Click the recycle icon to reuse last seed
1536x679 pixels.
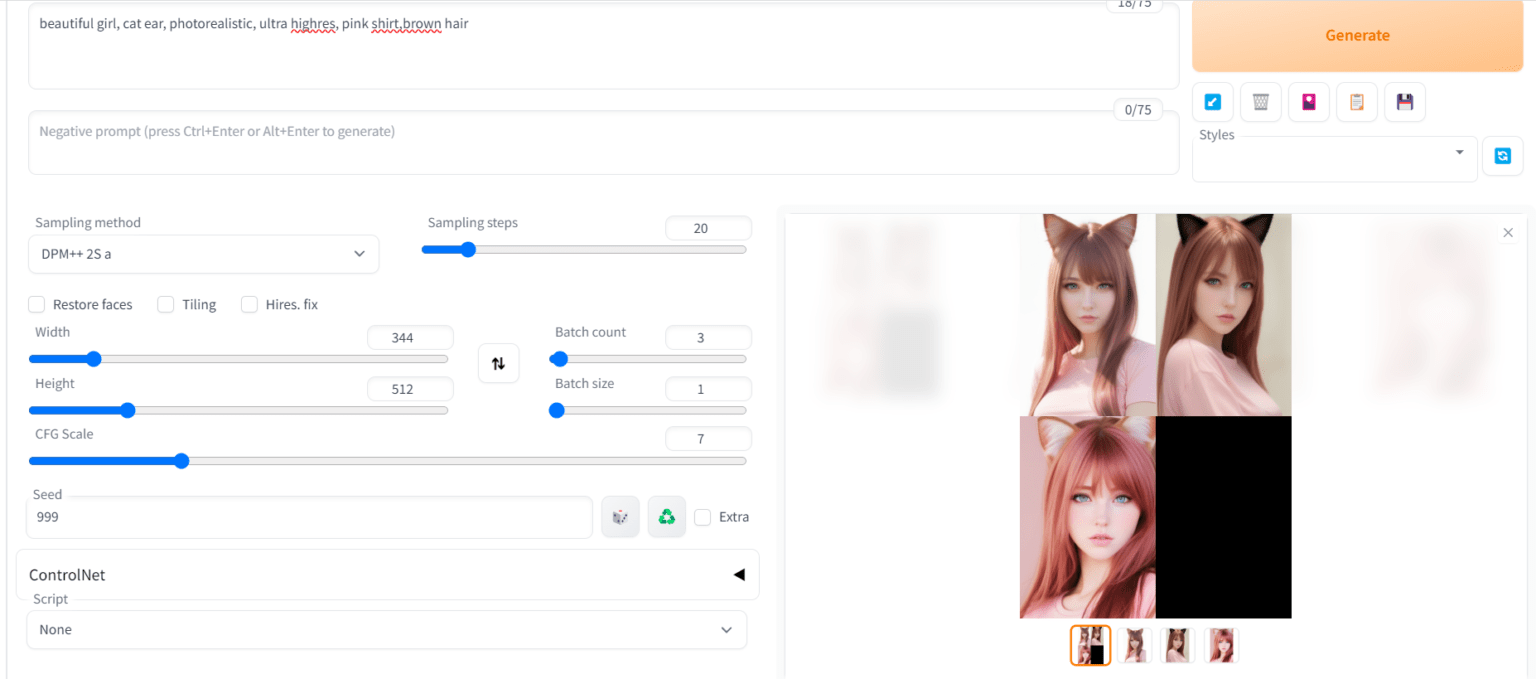click(666, 517)
